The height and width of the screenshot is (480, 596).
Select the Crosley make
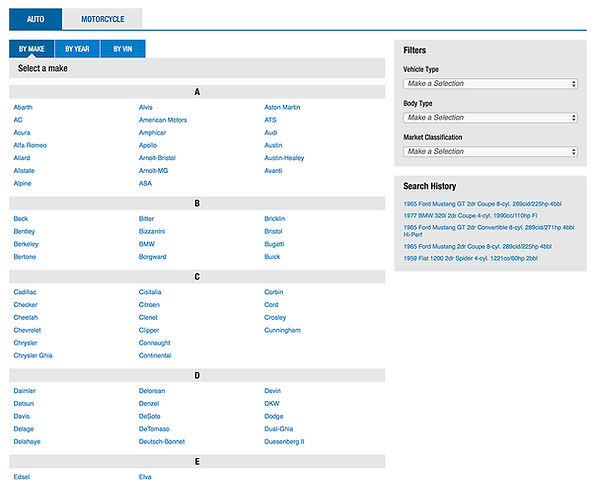click(275, 317)
